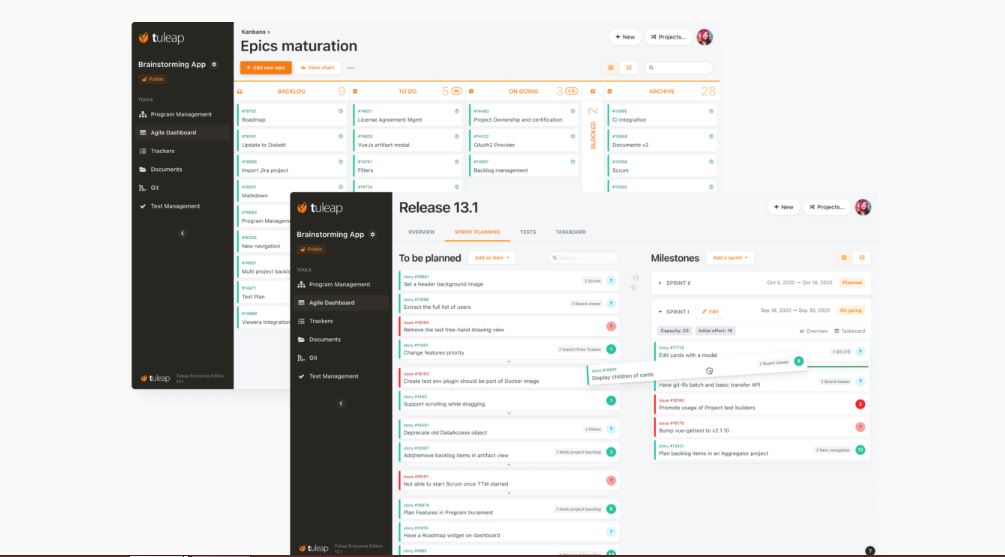Open Add a sprint dropdown
Viewport: 1005px width, 557px height.
pyautogui.click(x=730, y=258)
